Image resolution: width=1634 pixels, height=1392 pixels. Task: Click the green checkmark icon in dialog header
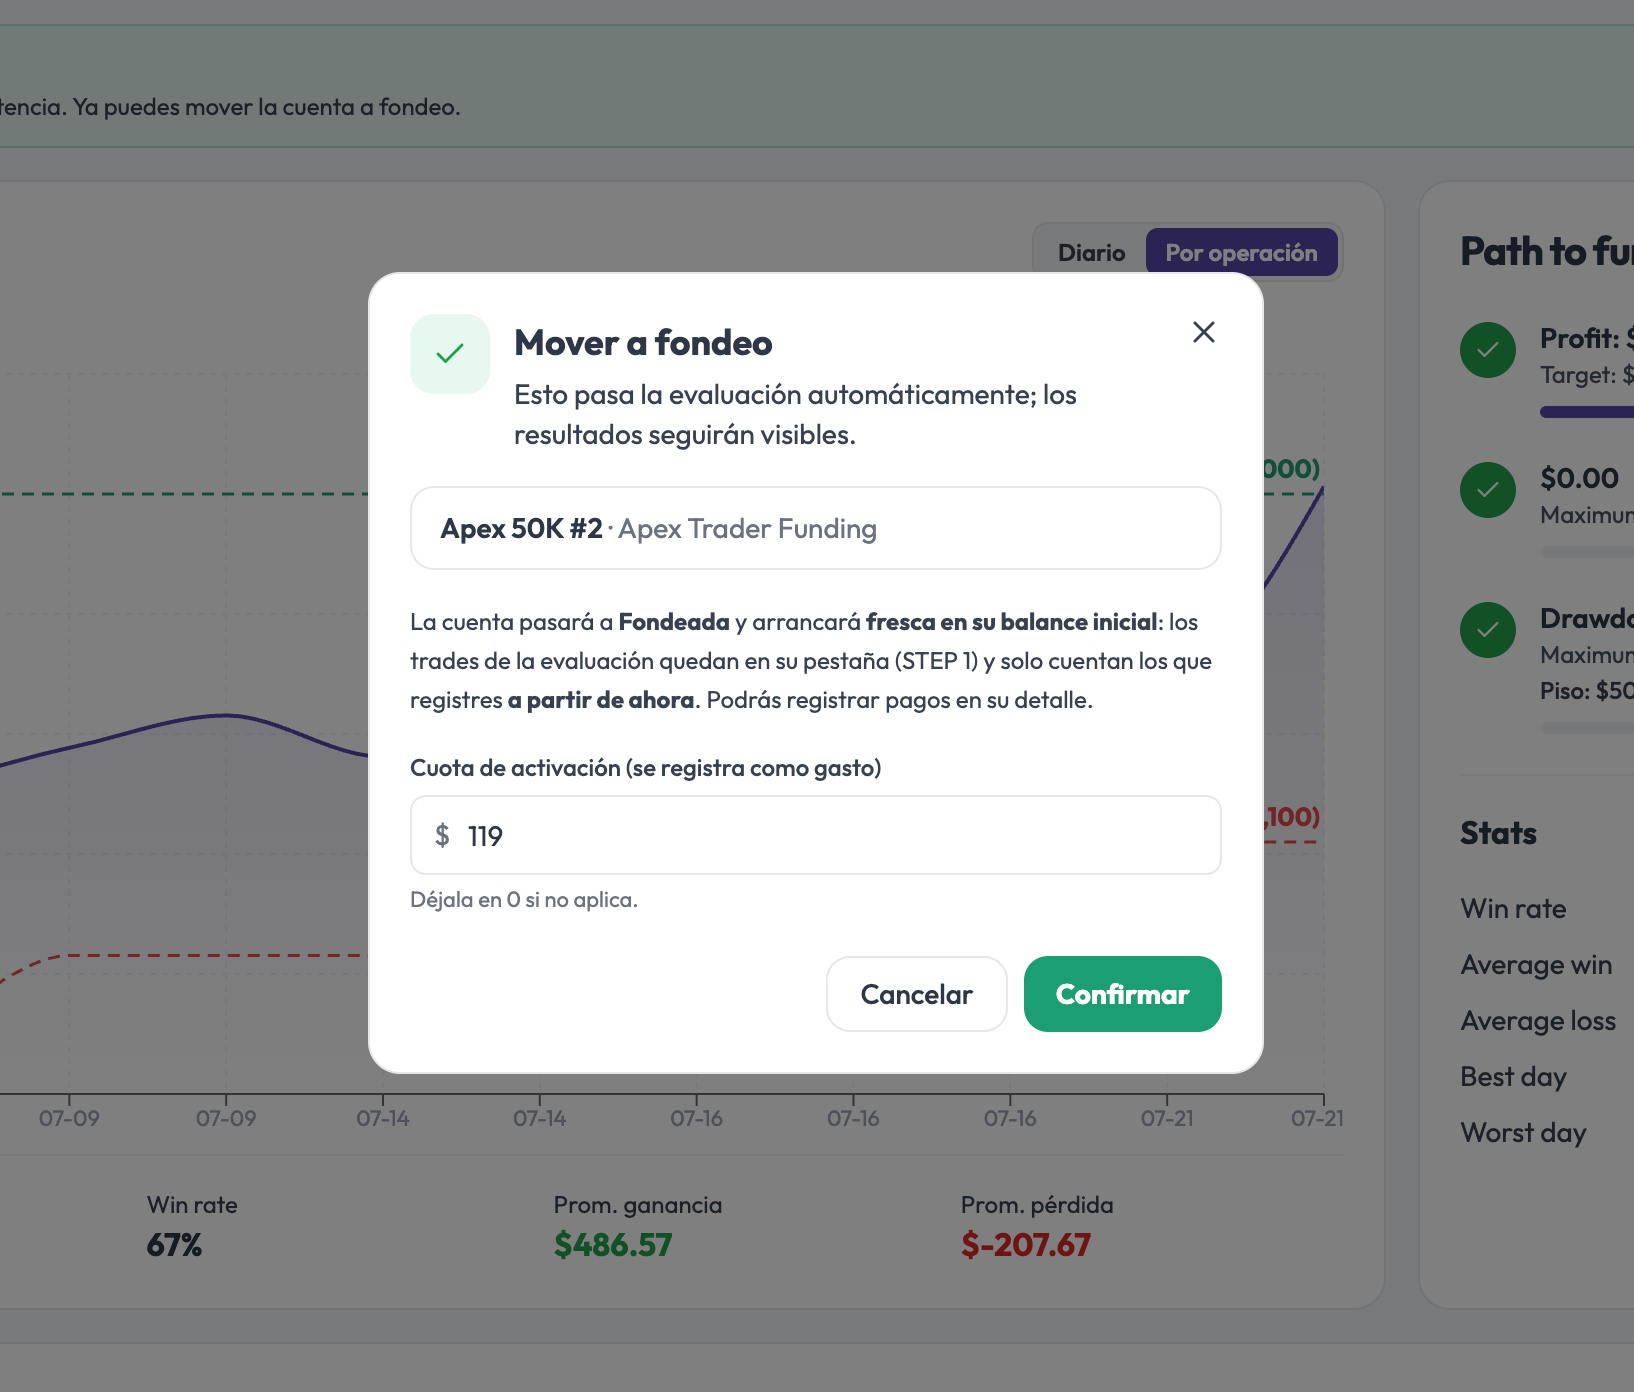450,354
